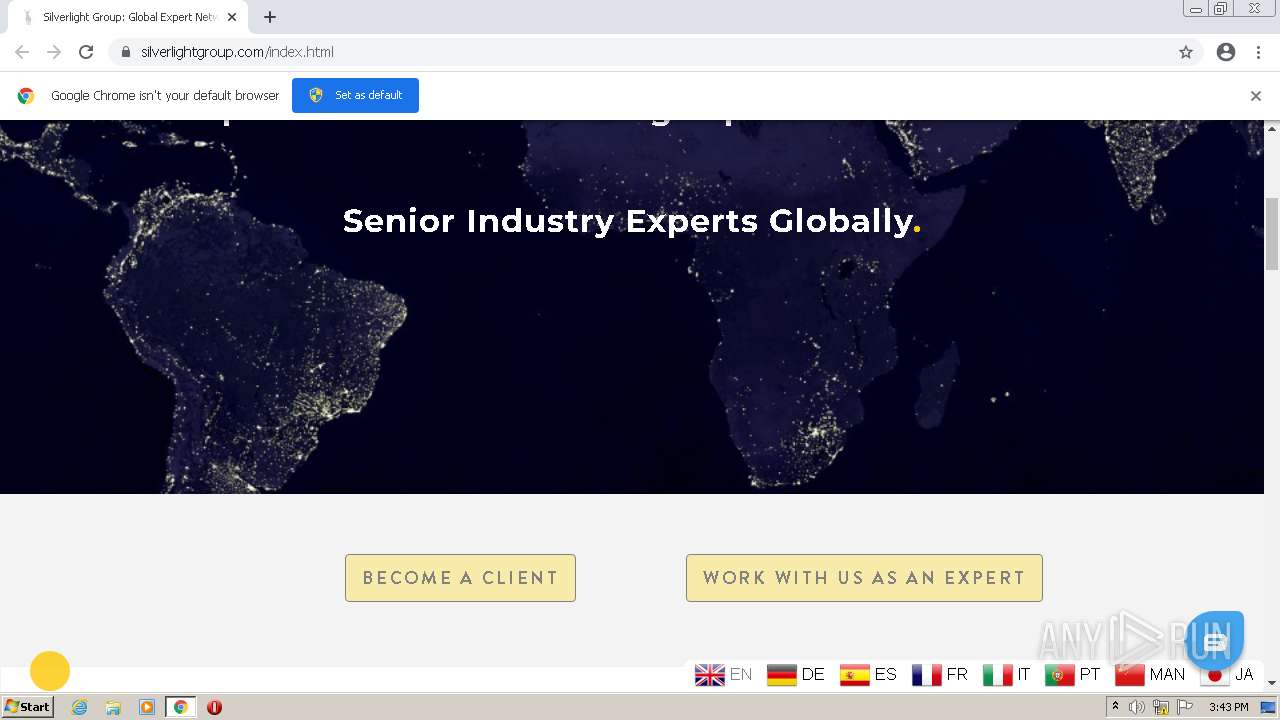Select the Silverlight Group browser tab
1280x720 pixels.
pos(129,17)
